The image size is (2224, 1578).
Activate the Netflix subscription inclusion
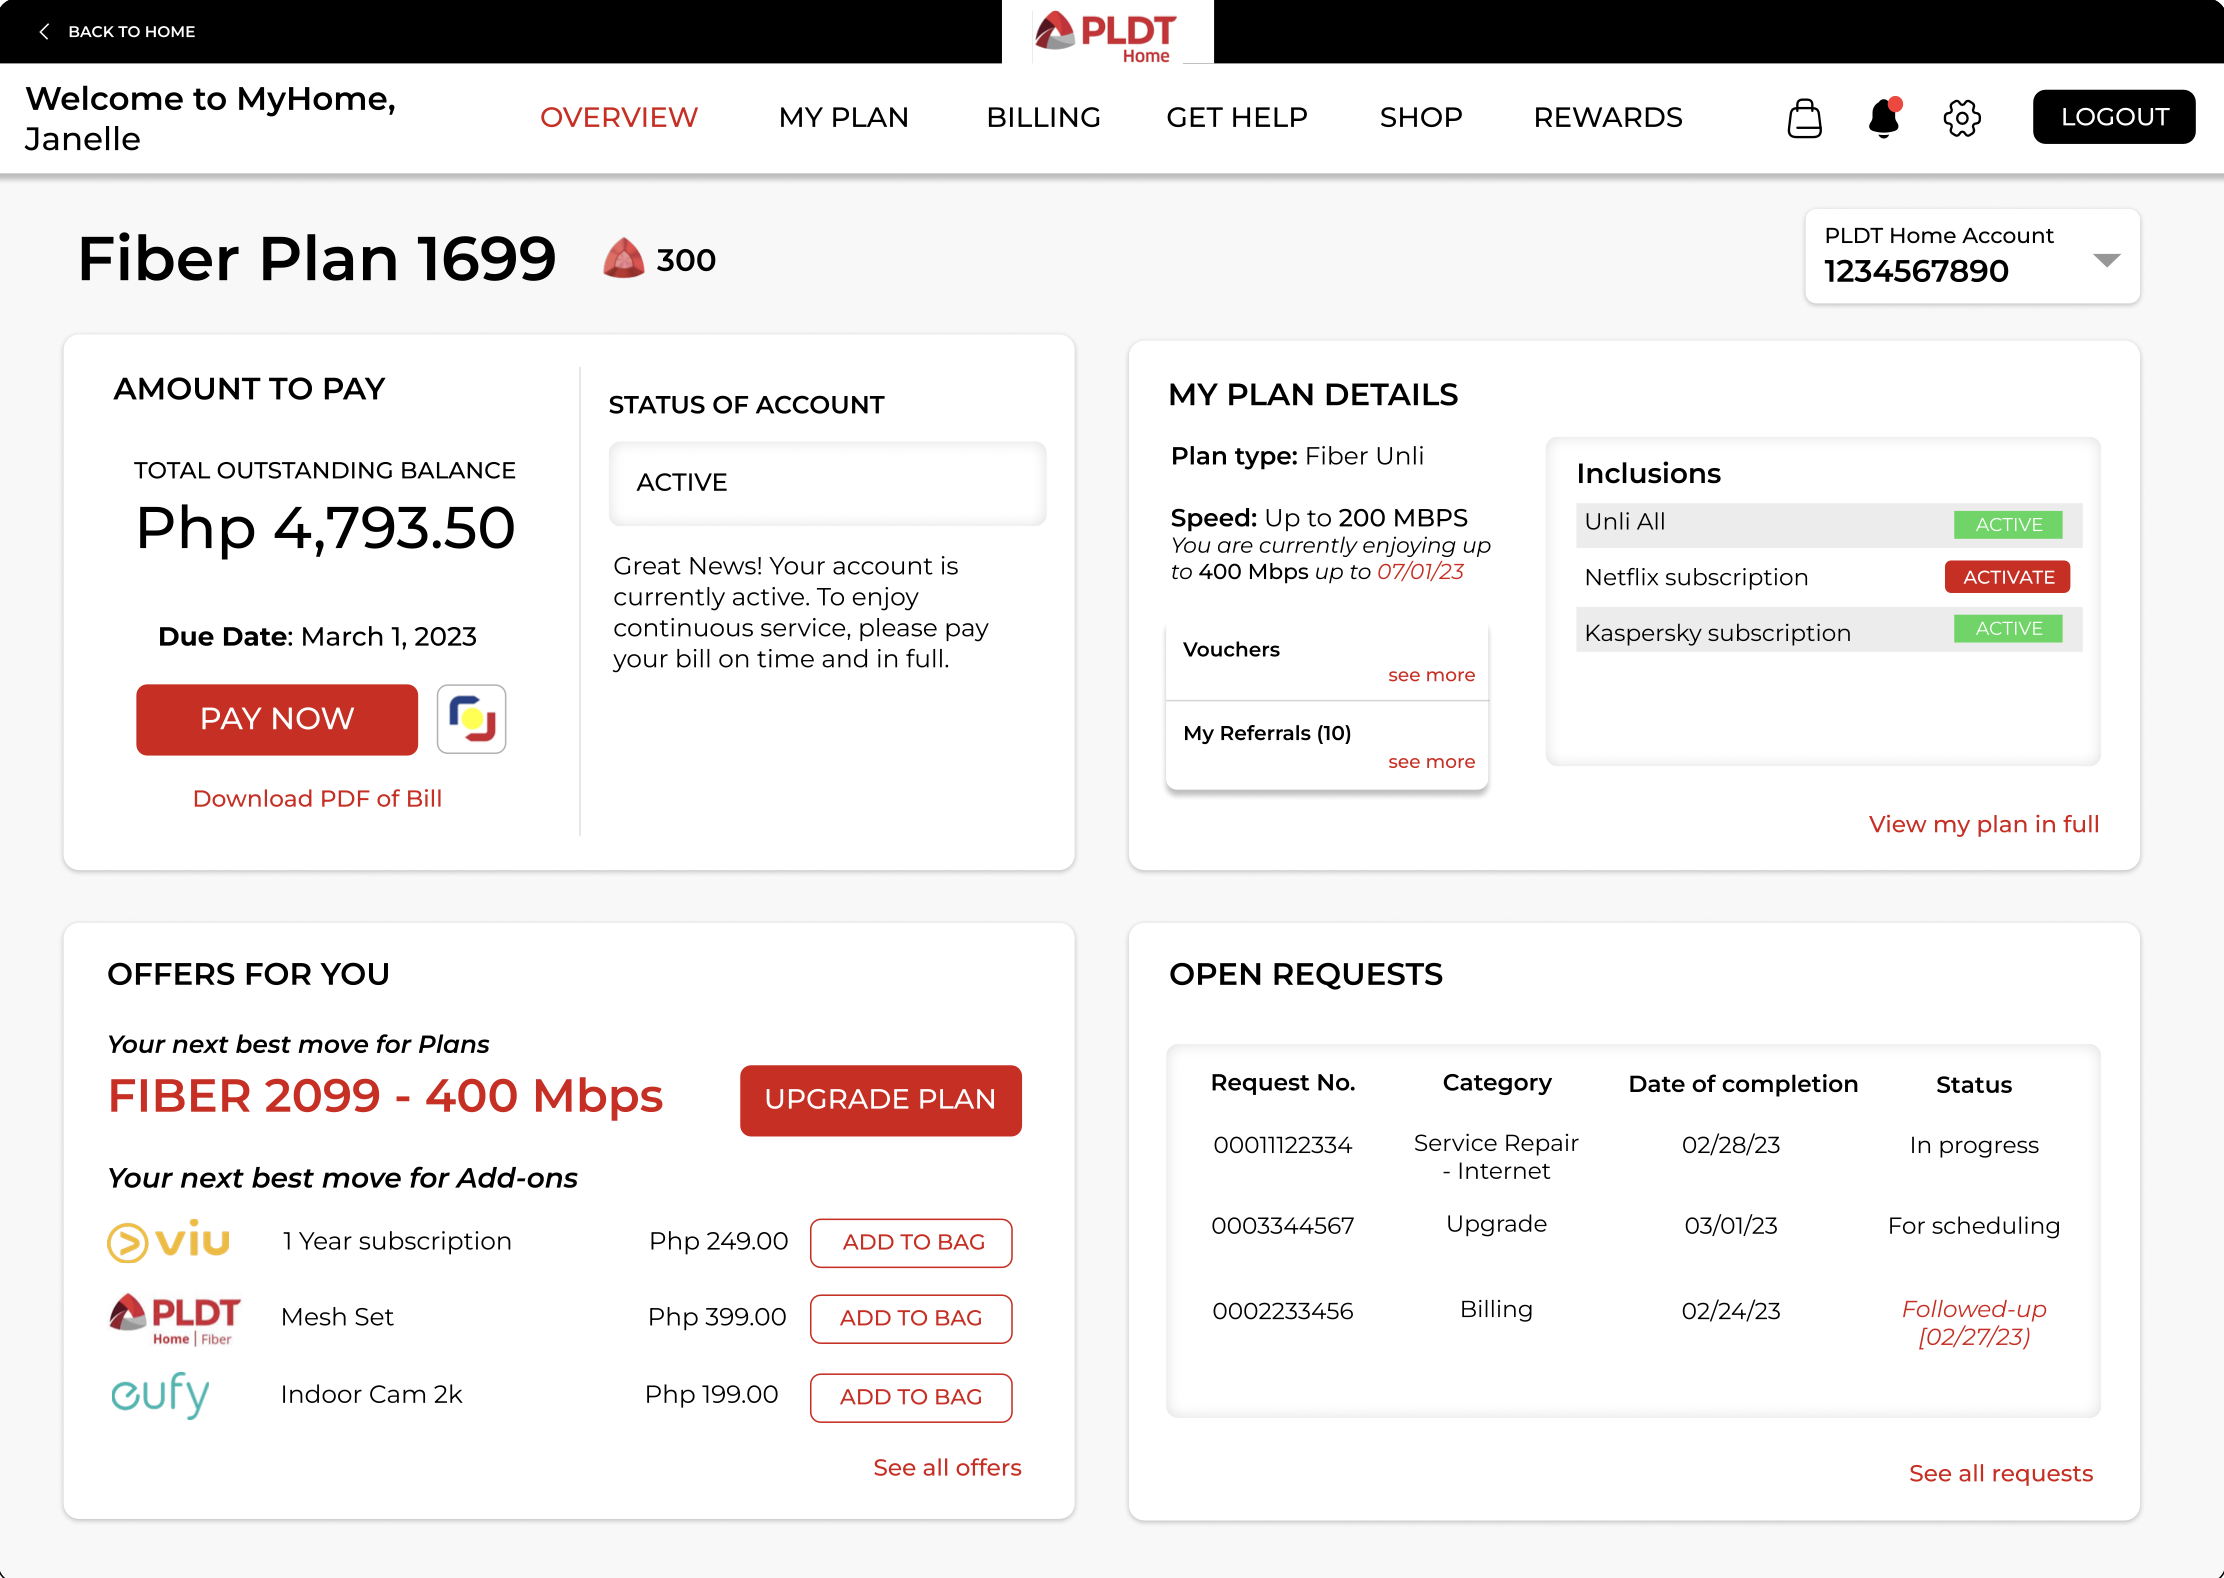2006,577
